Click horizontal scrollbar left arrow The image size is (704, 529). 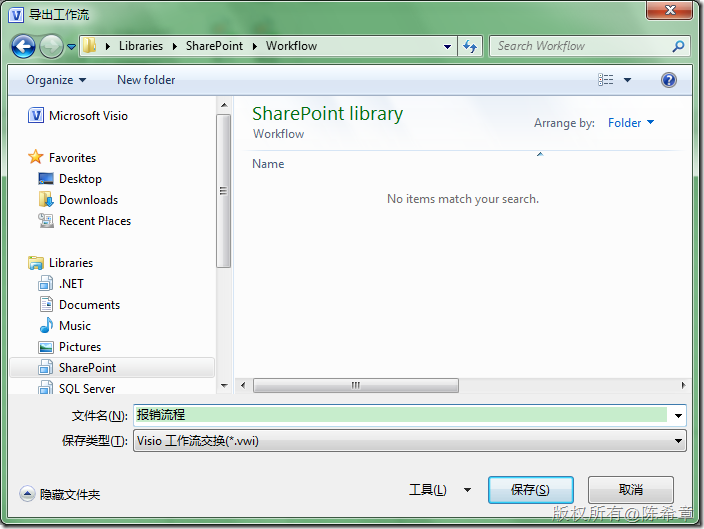click(243, 385)
